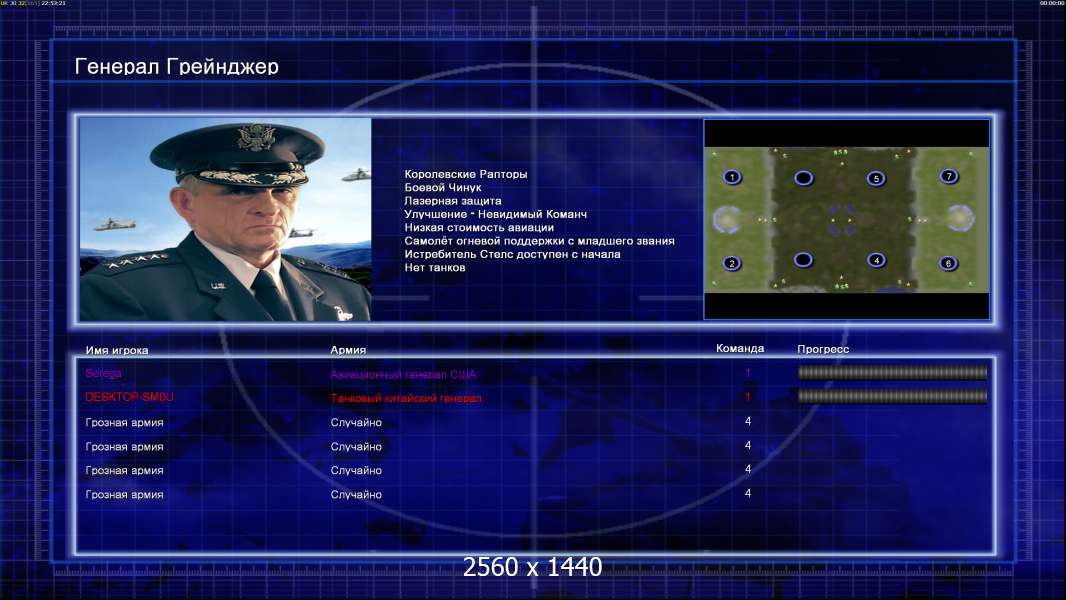Select start position 2 on the minimap
Viewport: 1066px width, 600px height.
732,263
